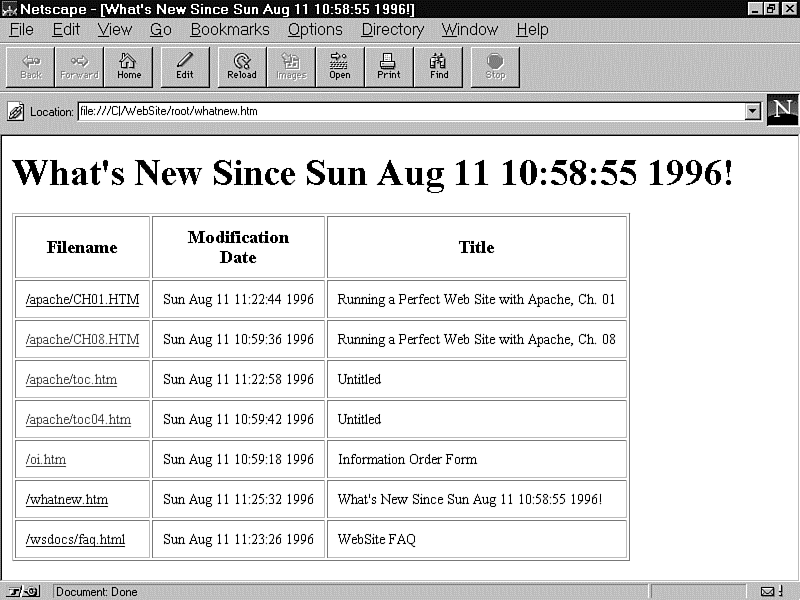Viewport: 800px width, 600px height.
Task: Open the Options menu
Action: 315,30
